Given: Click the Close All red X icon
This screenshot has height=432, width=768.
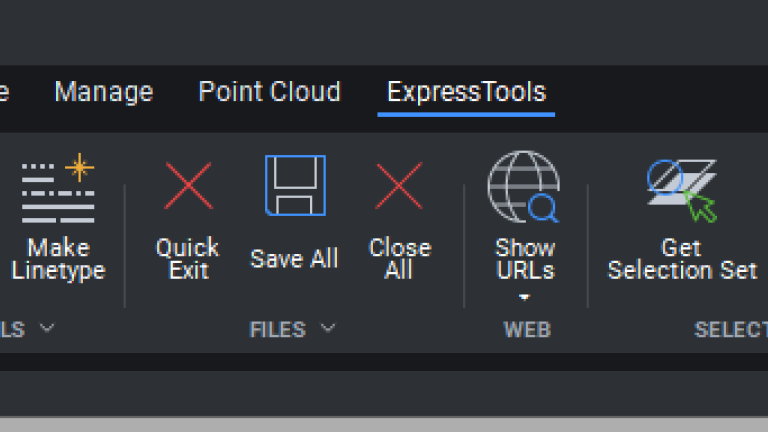Looking at the screenshot, I should (x=399, y=186).
